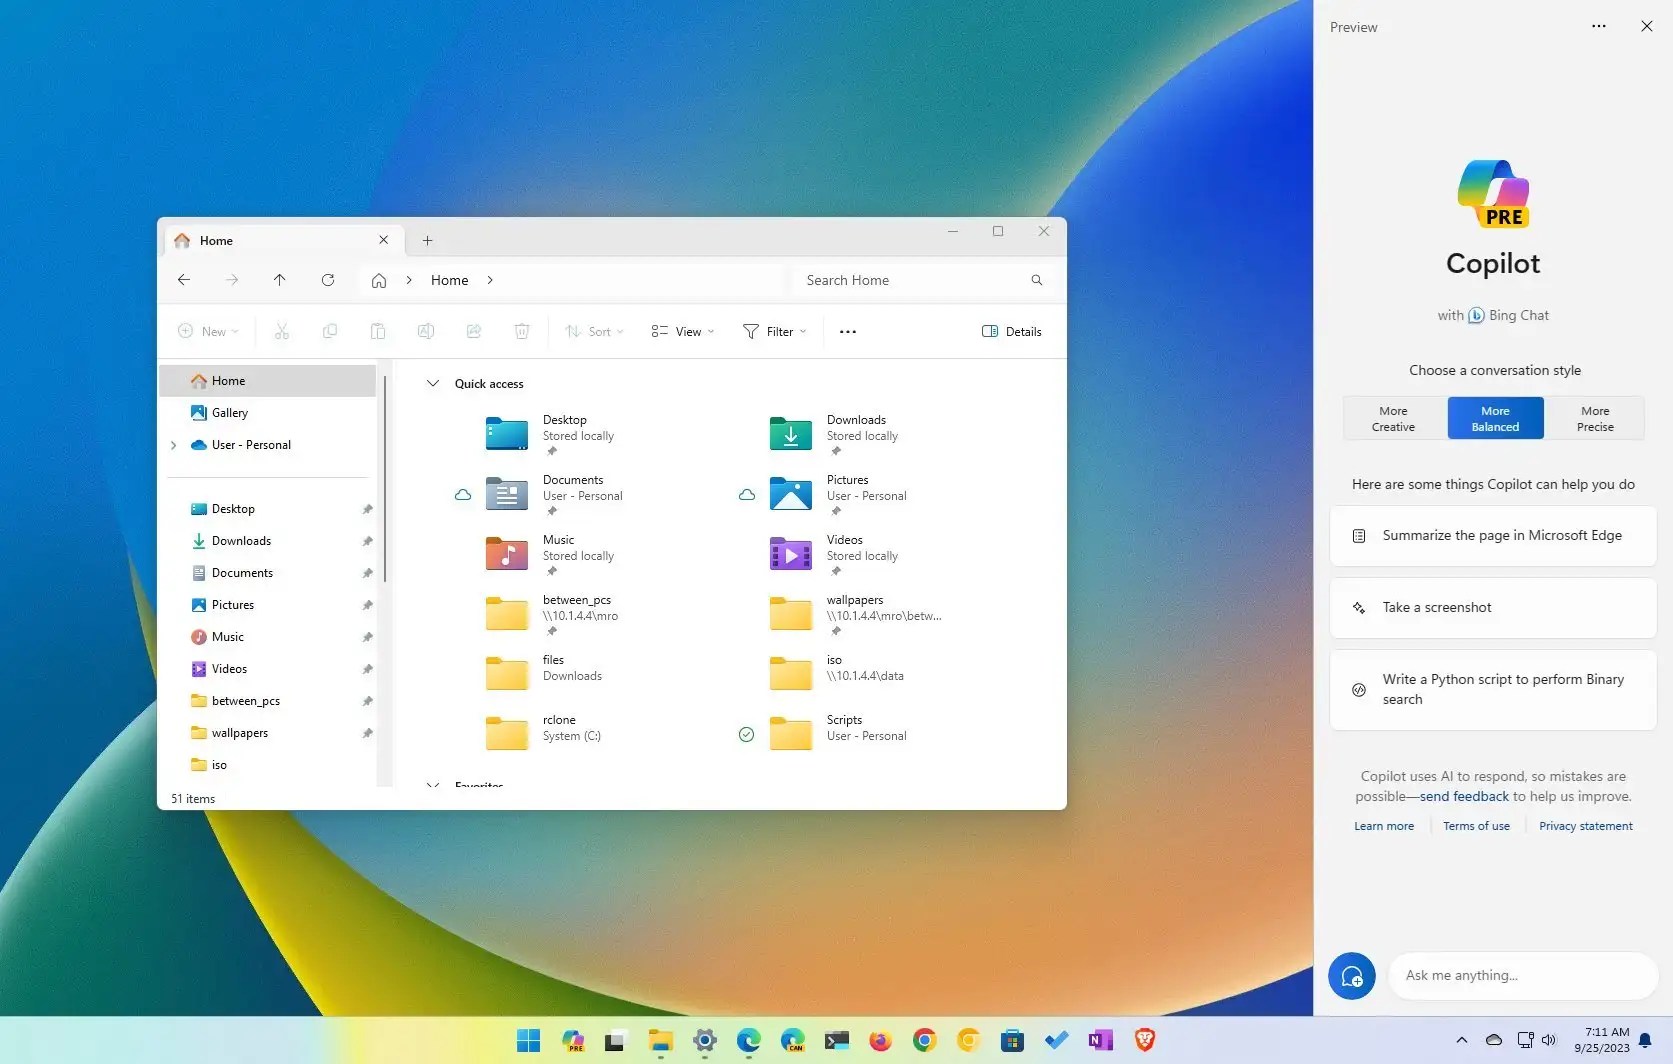Screen dimensions: 1673x1064
Task: Refresh the Home folder view
Action: 328,280
